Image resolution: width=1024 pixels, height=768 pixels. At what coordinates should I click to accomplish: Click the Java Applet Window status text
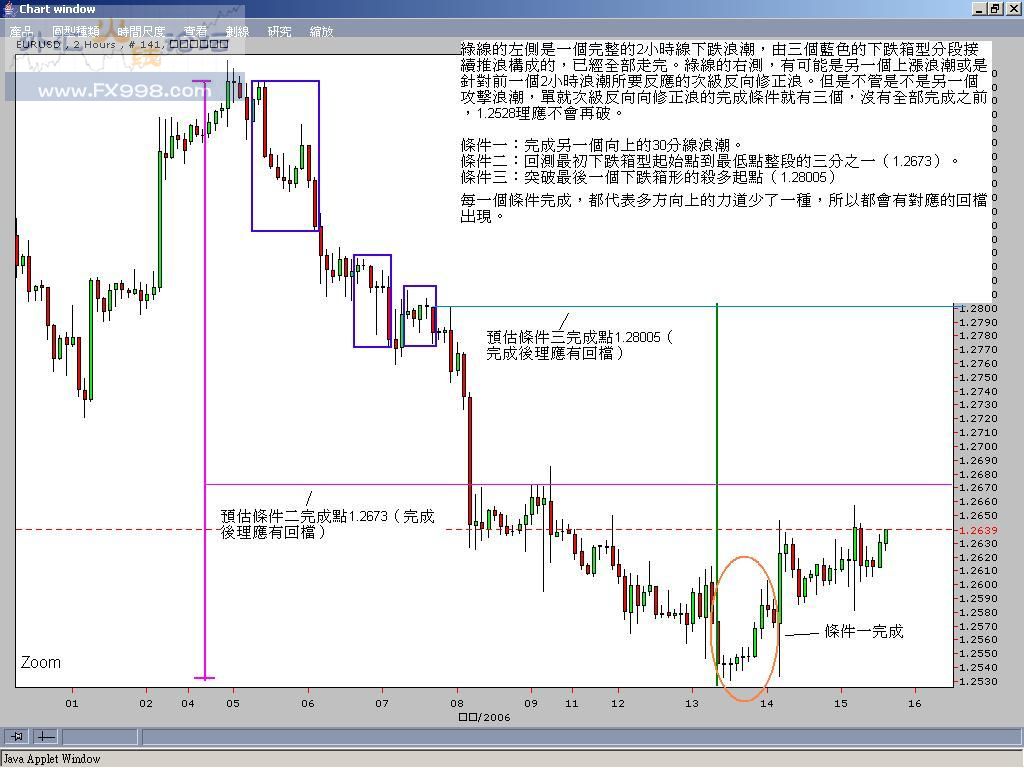[52, 759]
